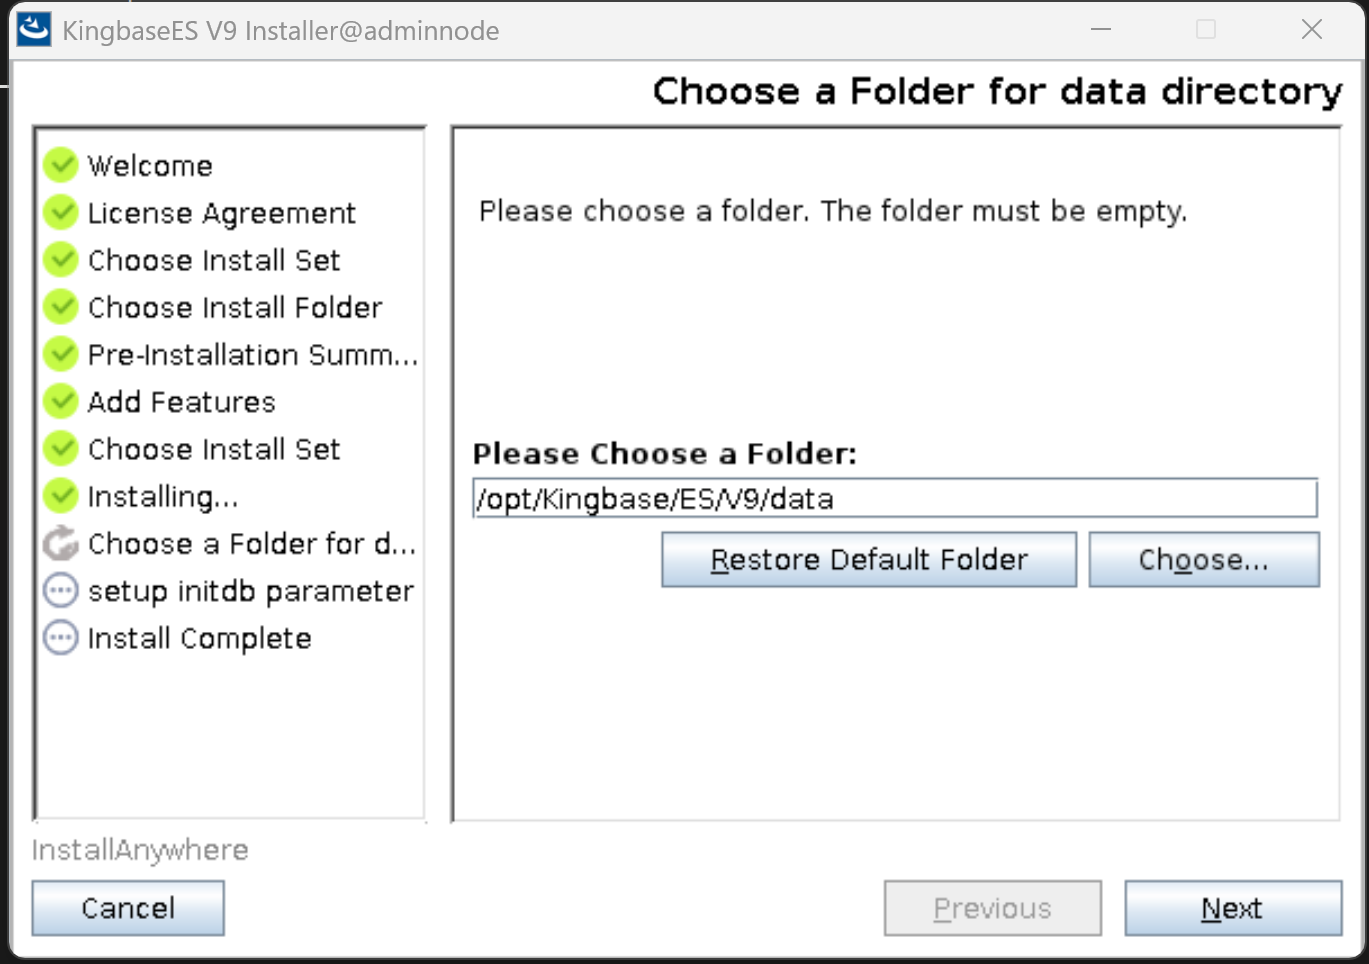Image resolution: width=1369 pixels, height=964 pixels.
Task: Click the checkmark icon beside Add Features
Action: coord(61,401)
